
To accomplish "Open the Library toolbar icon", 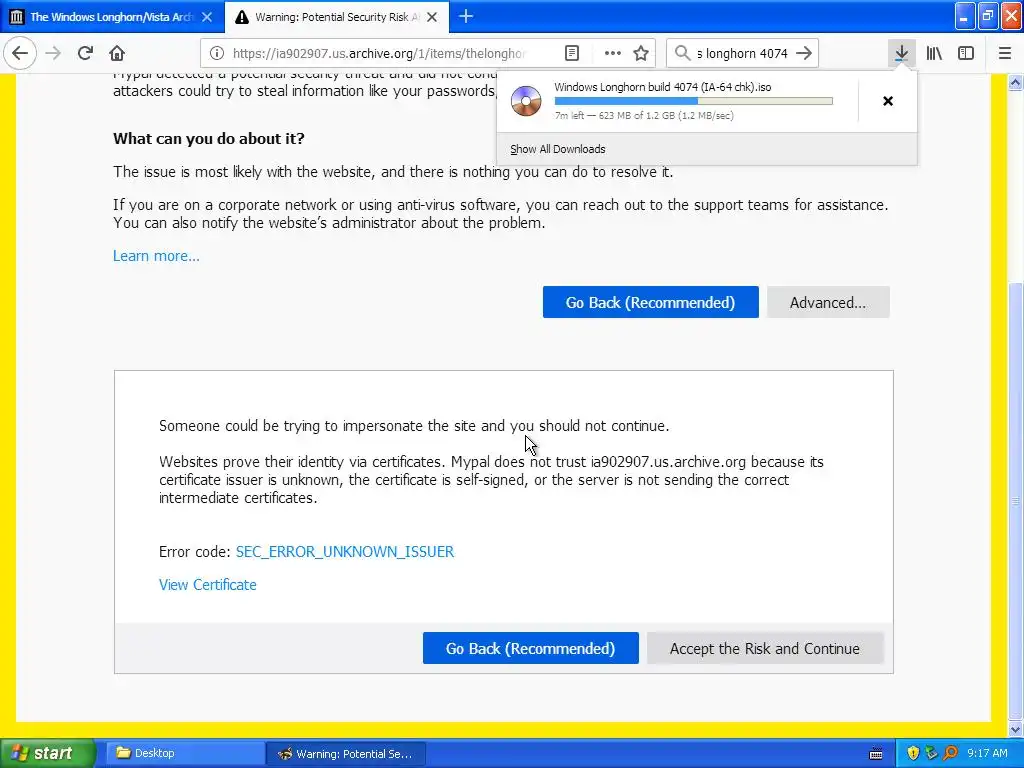I will [934, 53].
